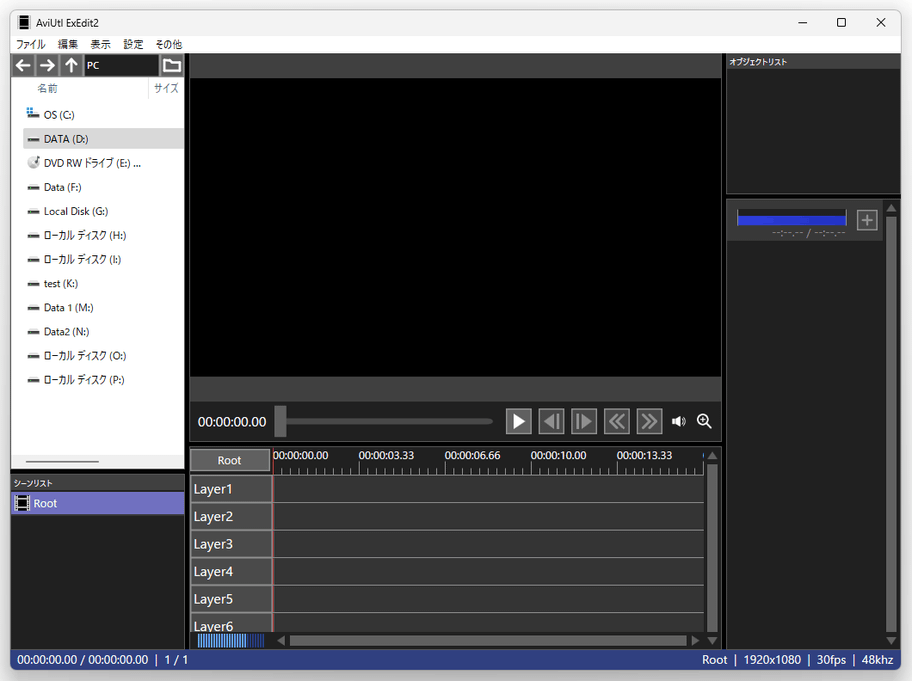This screenshot has width=912, height=681.
Task: Jump forward with the double-right arrows
Action: pyautogui.click(x=649, y=421)
